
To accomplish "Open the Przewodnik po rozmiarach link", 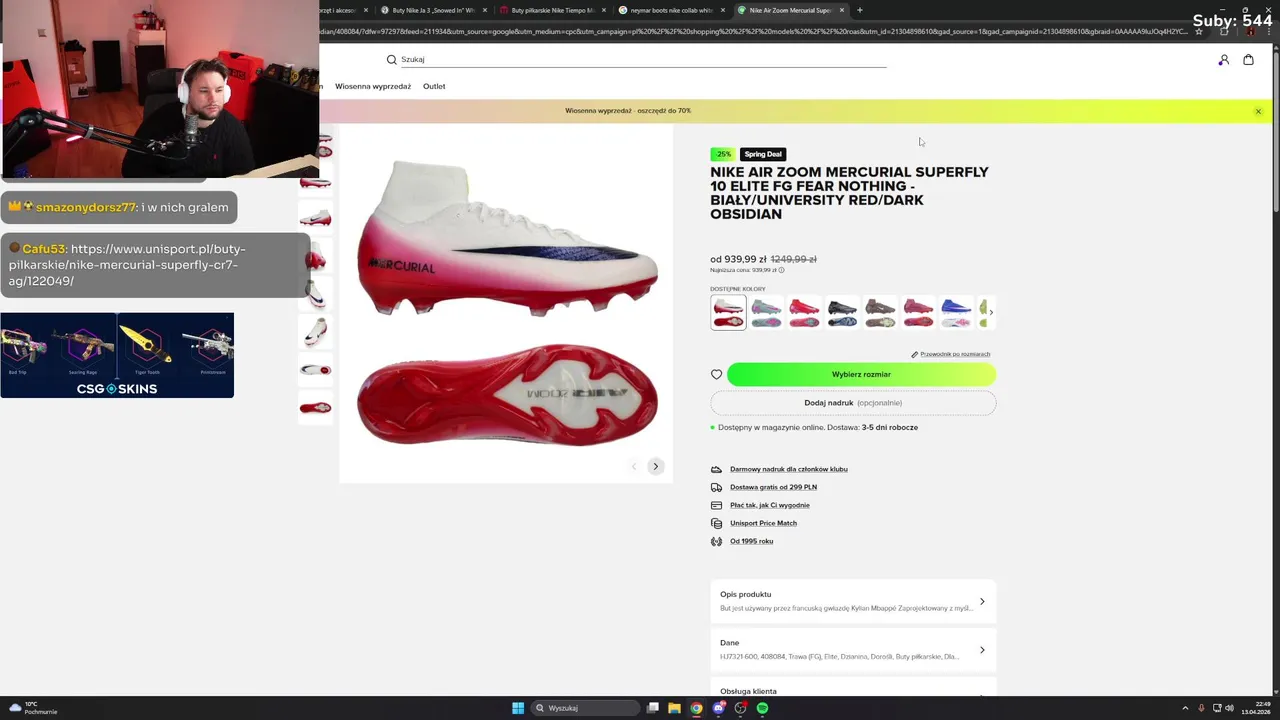I will (x=955, y=354).
